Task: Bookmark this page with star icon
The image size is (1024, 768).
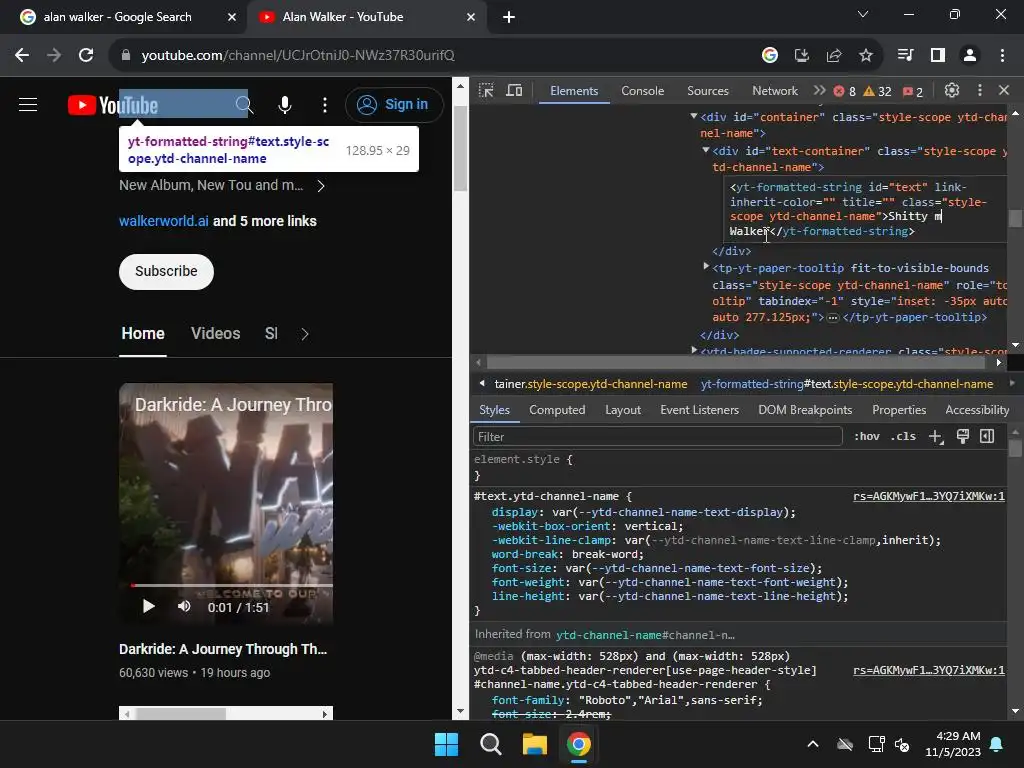Action: click(x=865, y=55)
